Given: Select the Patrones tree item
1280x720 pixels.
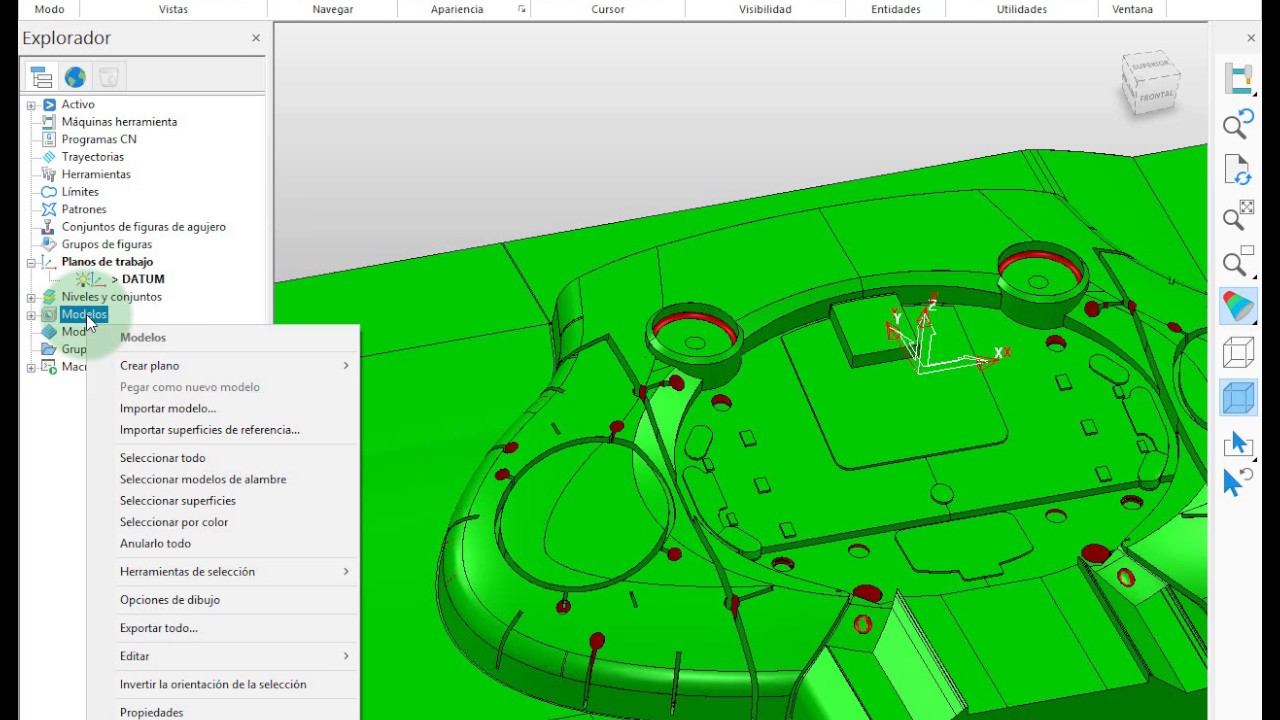Looking at the screenshot, I should pos(84,209).
